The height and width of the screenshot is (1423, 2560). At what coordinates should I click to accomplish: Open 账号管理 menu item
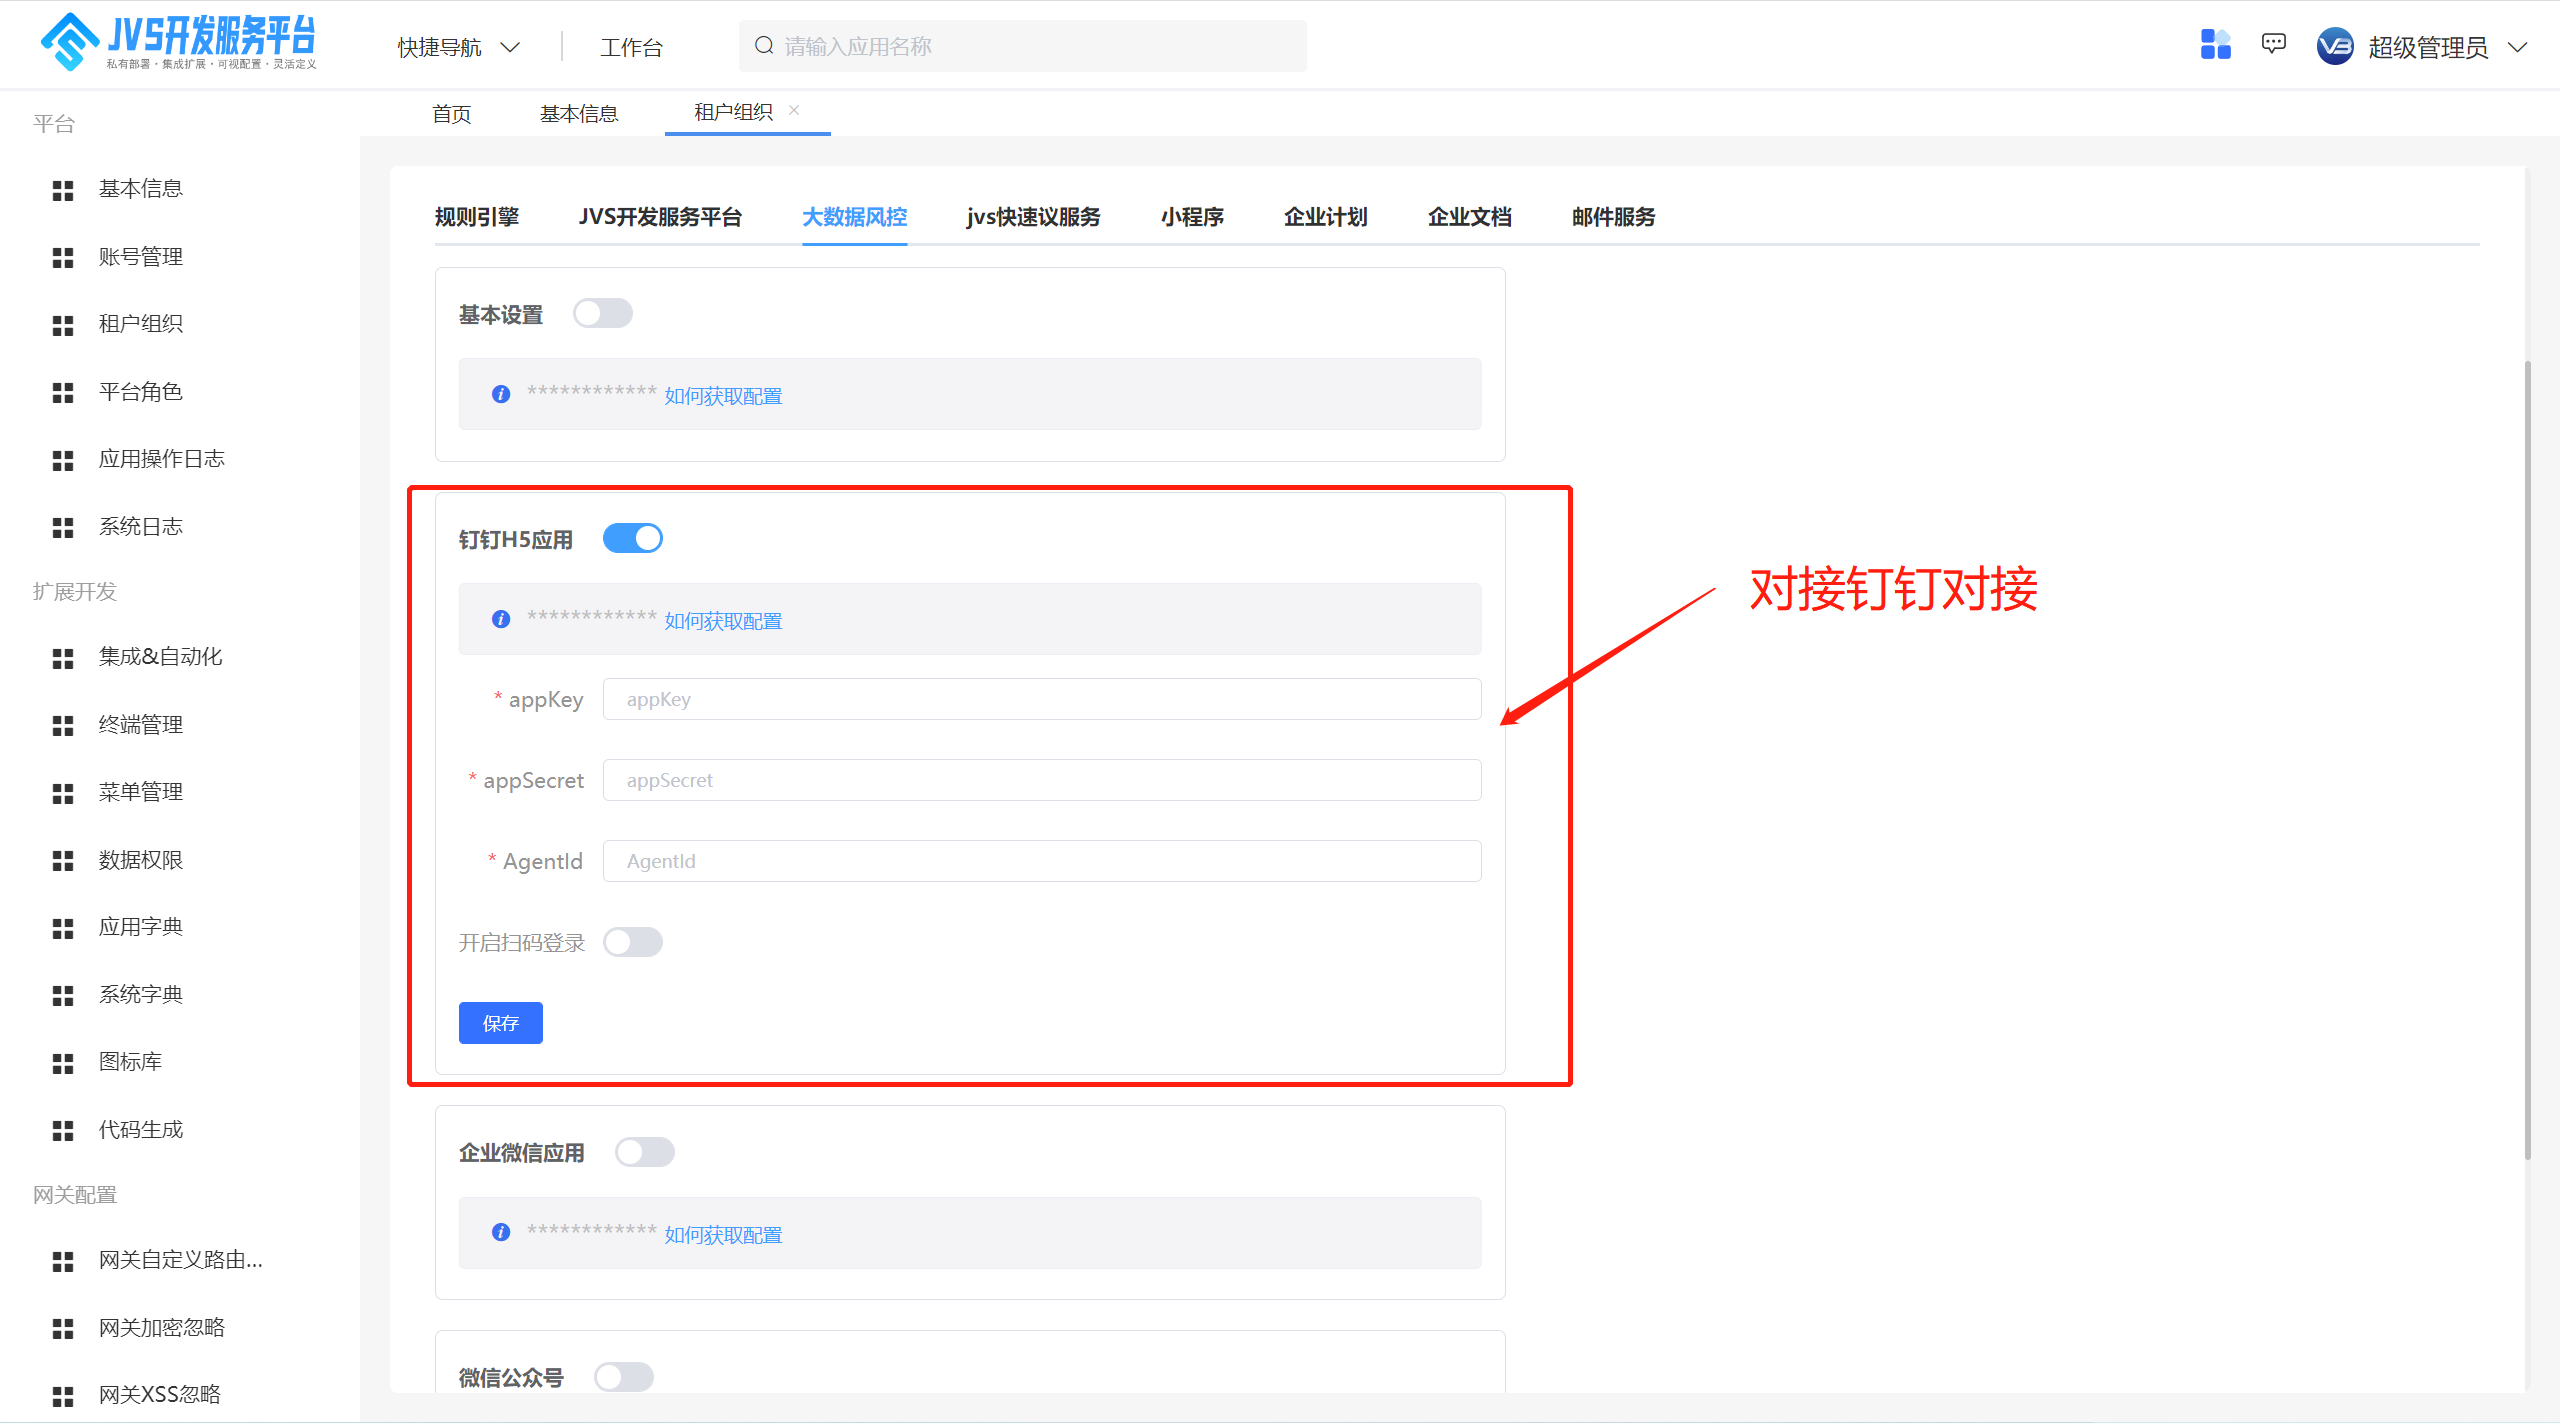click(141, 257)
